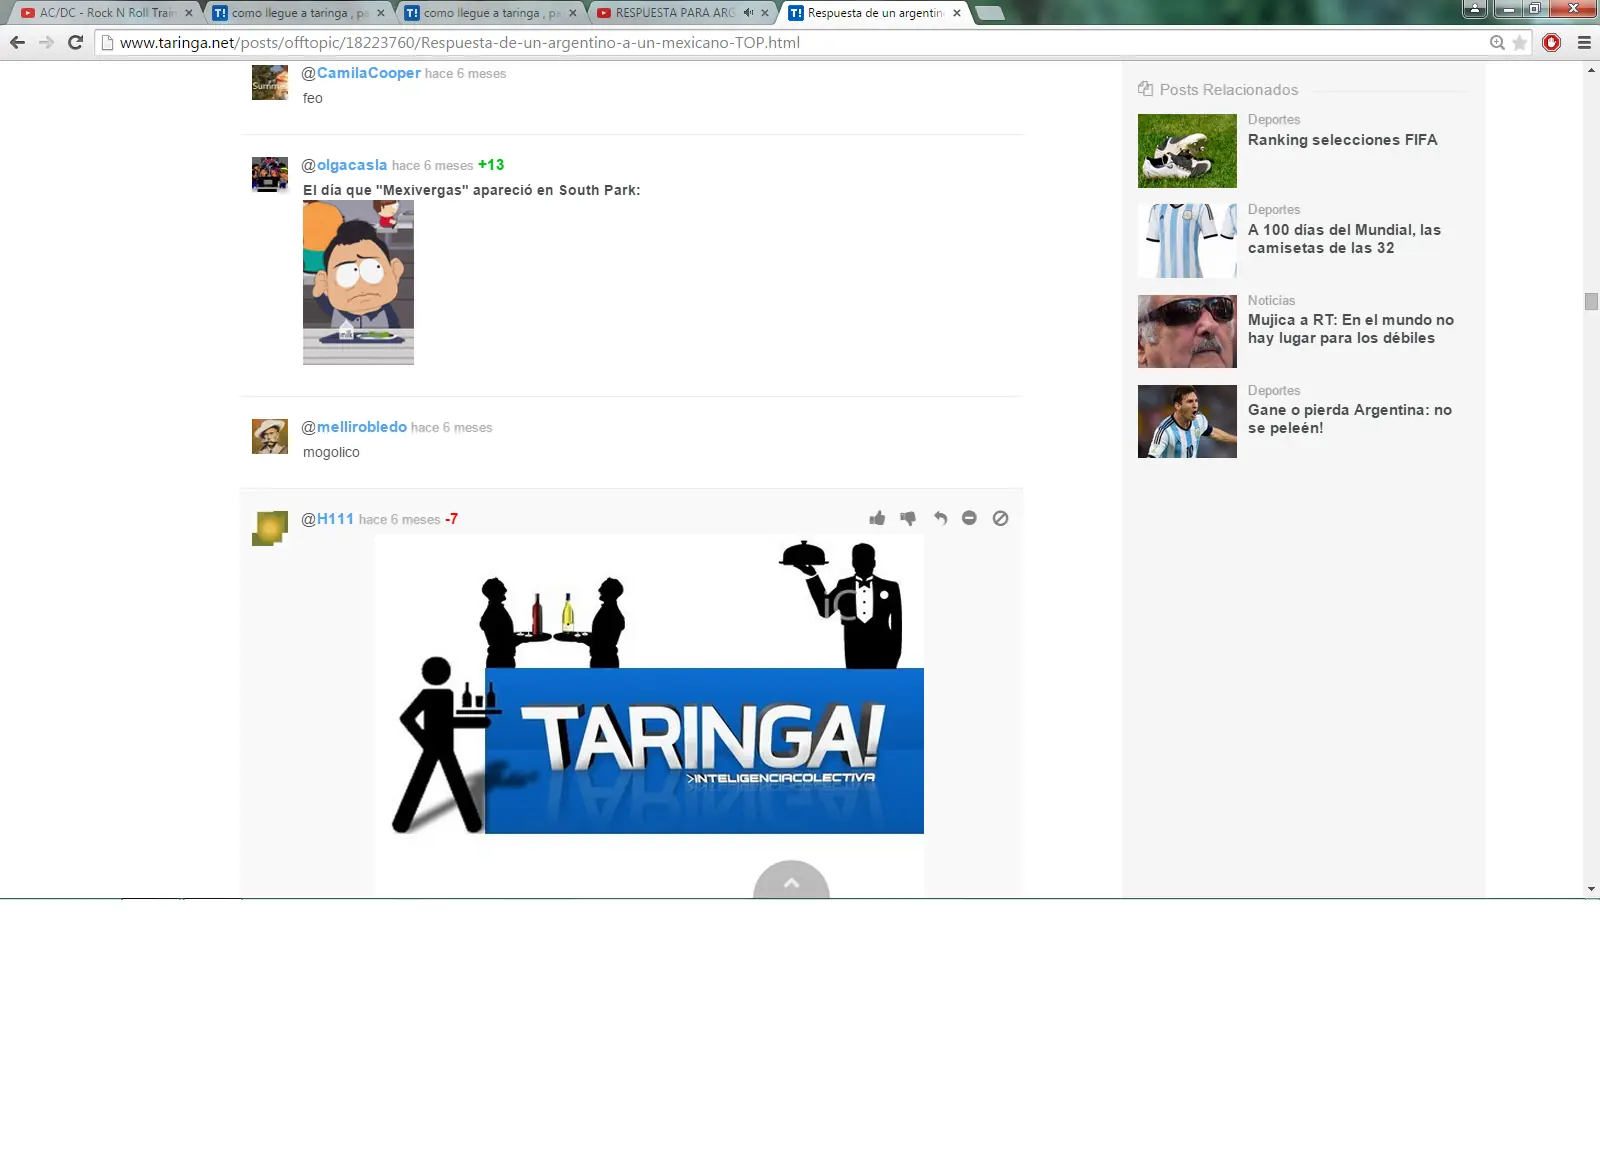Like the H111 comment with thumbs up
The width and height of the screenshot is (1600, 1166).
pos(877,518)
